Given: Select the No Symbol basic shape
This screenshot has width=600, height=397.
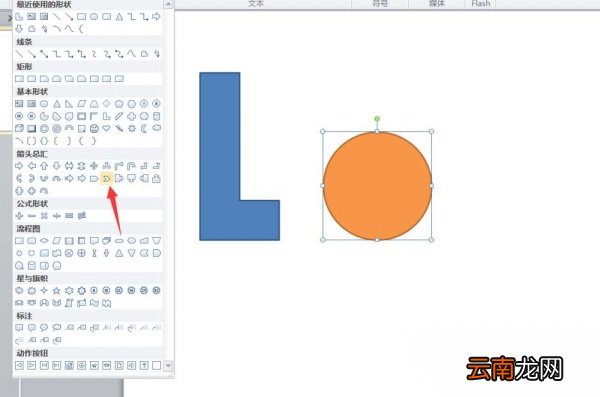Looking at the screenshot, I should click(57, 129).
